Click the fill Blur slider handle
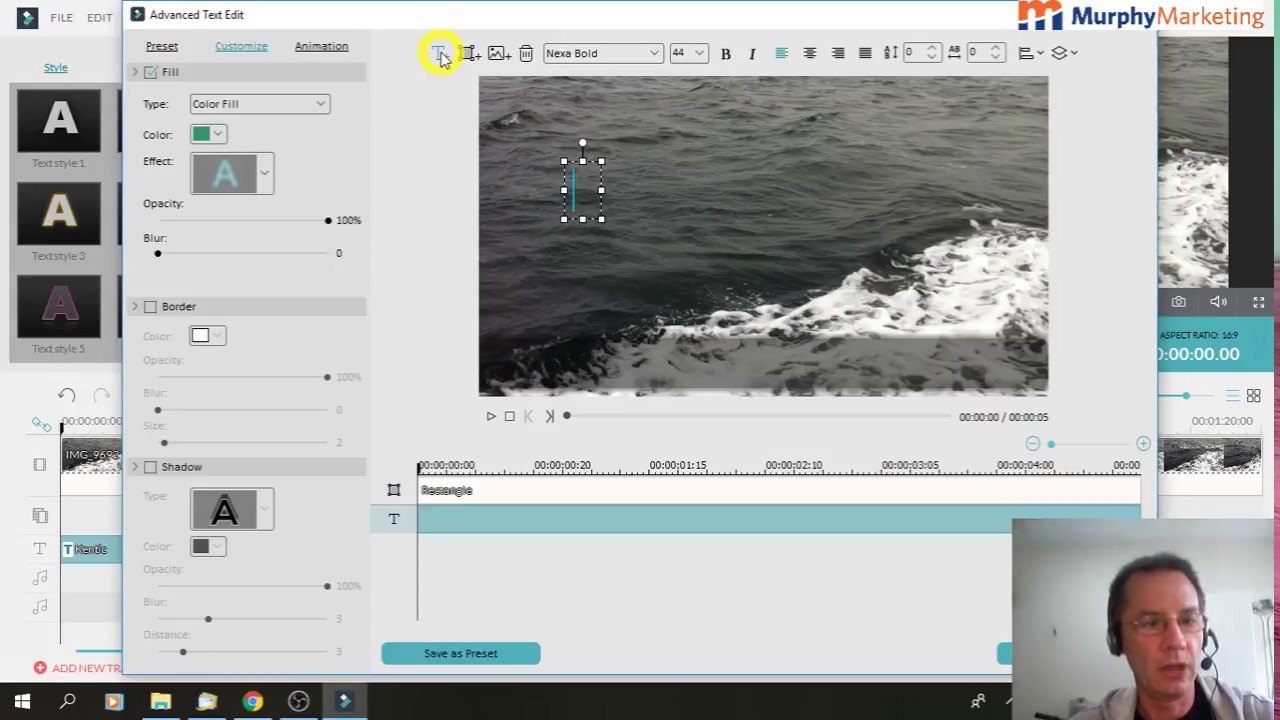Viewport: 1280px width, 720px height. [x=157, y=253]
